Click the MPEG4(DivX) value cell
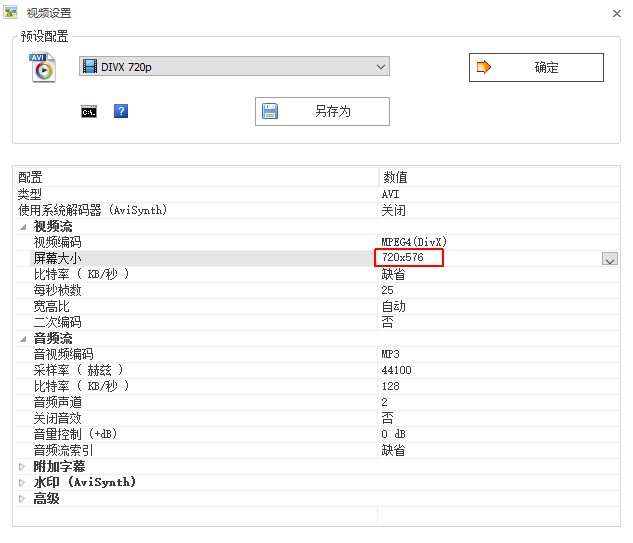This screenshot has width=633, height=543. [x=414, y=242]
